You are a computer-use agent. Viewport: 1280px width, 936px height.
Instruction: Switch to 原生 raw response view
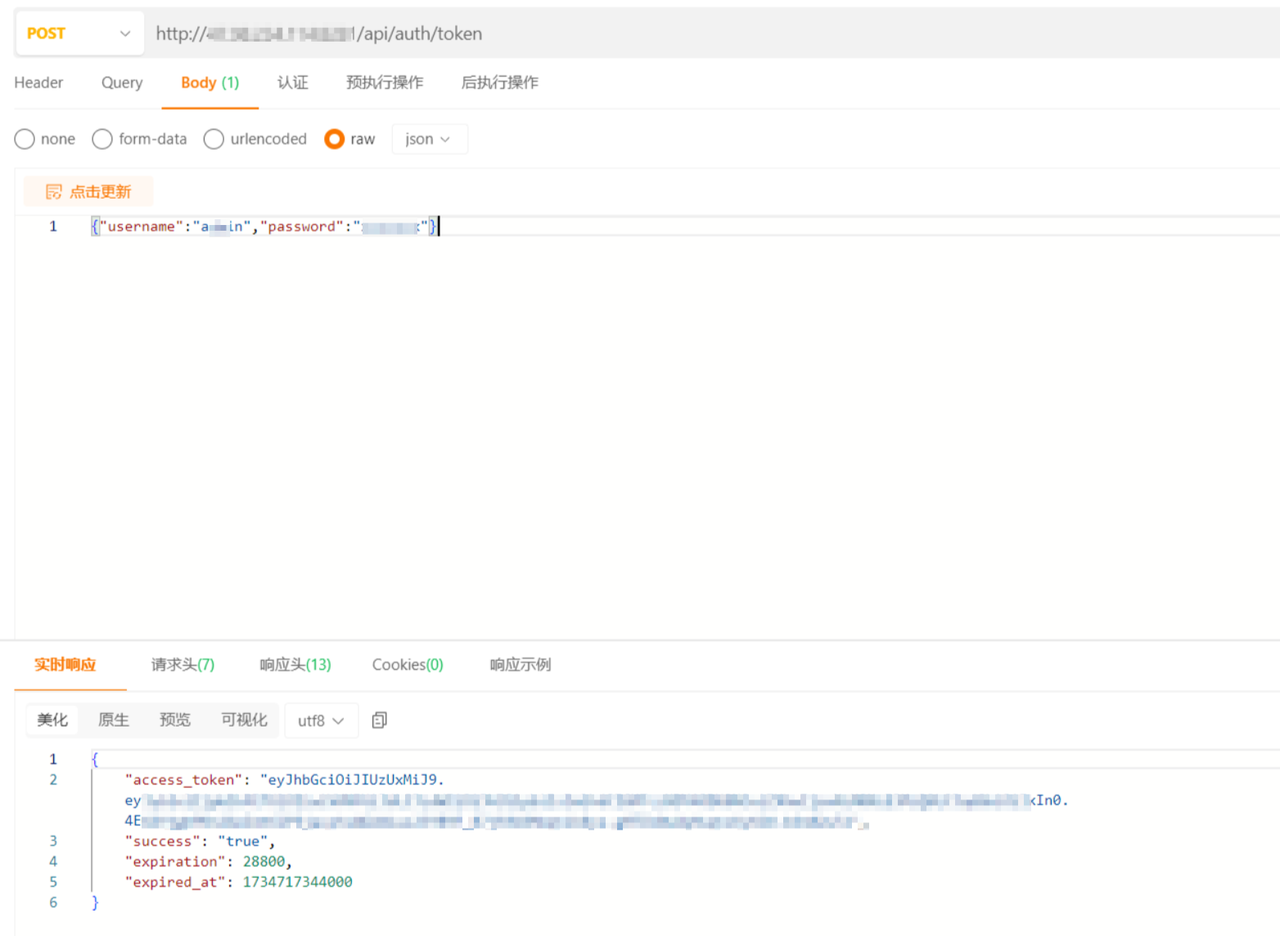[113, 720]
